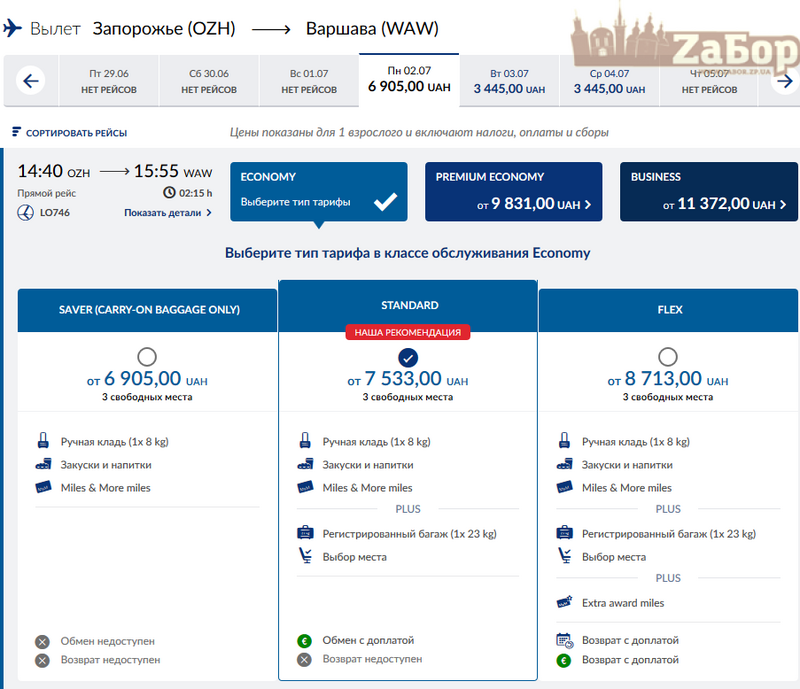Click the snacks and drinks icon in Standard
The height and width of the screenshot is (689, 800).
click(x=306, y=465)
